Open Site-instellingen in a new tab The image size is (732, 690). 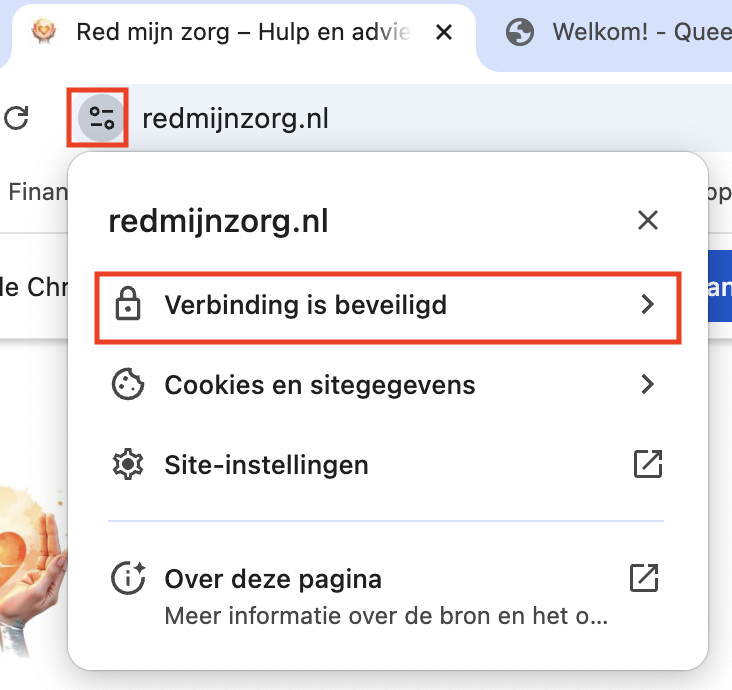[x=266, y=465]
